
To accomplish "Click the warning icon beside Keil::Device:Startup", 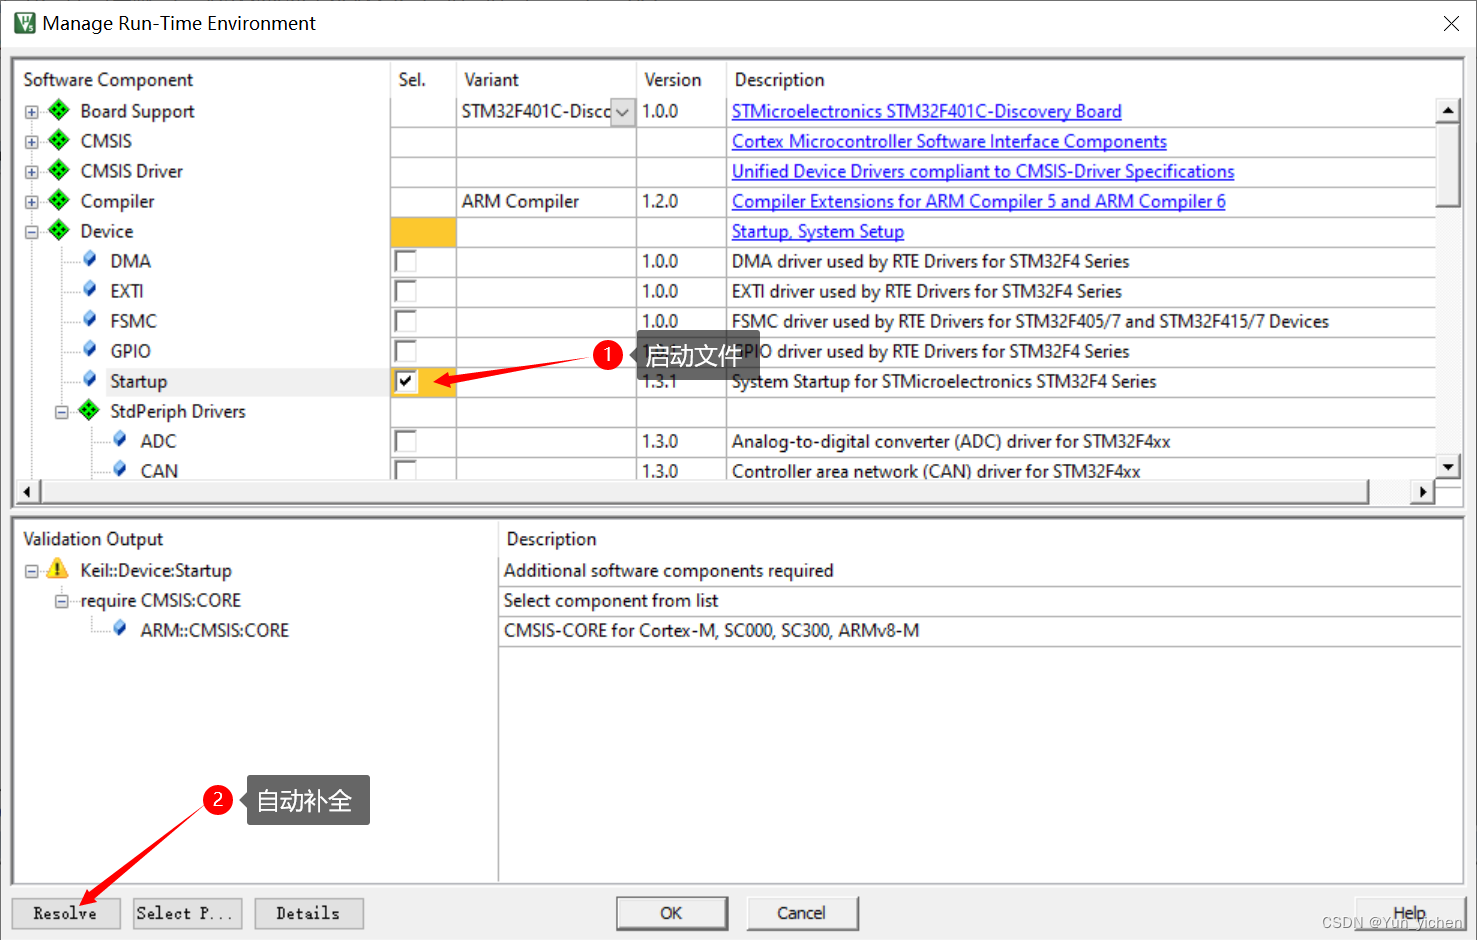I will click(59, 569).
